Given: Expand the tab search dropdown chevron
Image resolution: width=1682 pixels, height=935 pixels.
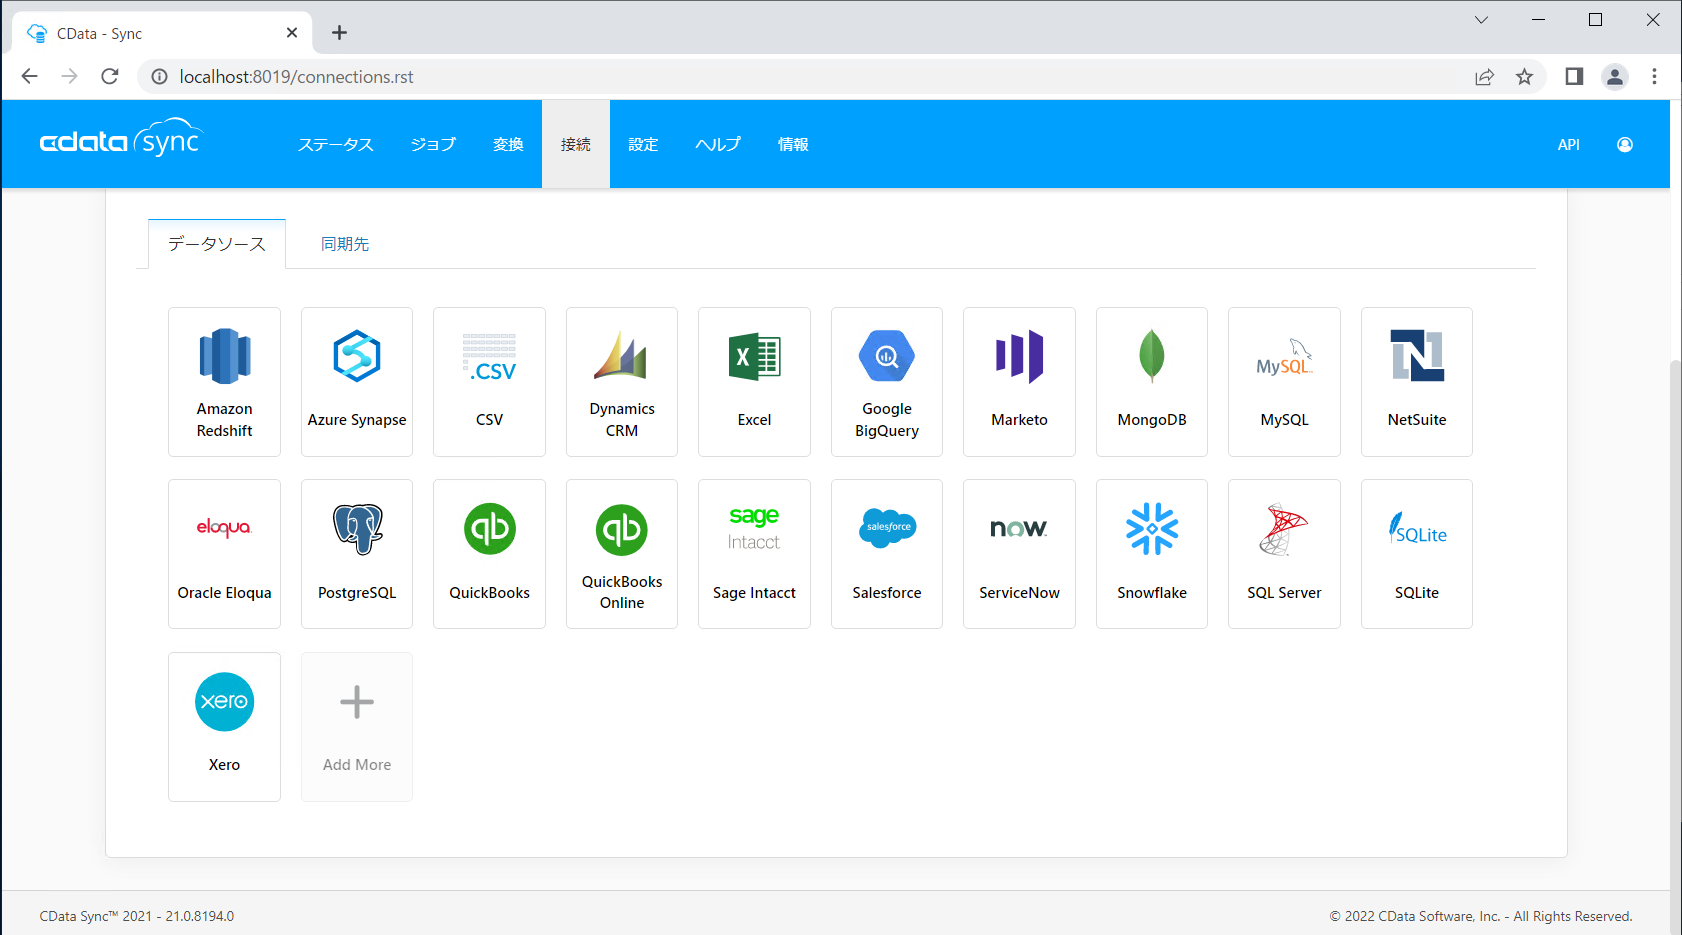Looking at the screenshot, I should point(1481,20).
